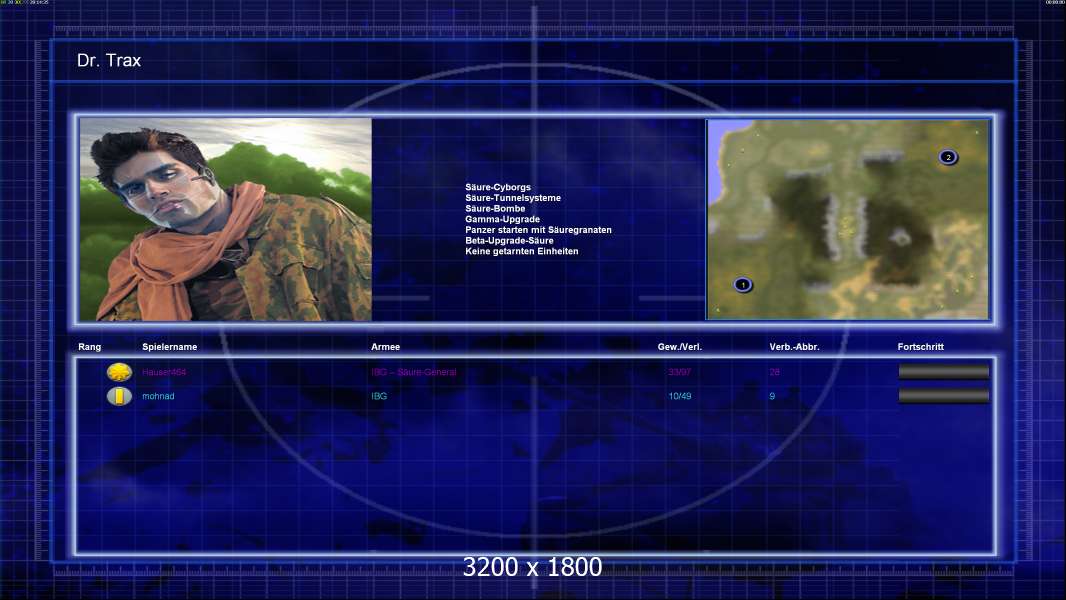Click the Keine getarnten Einheiten line

point(522,251)
